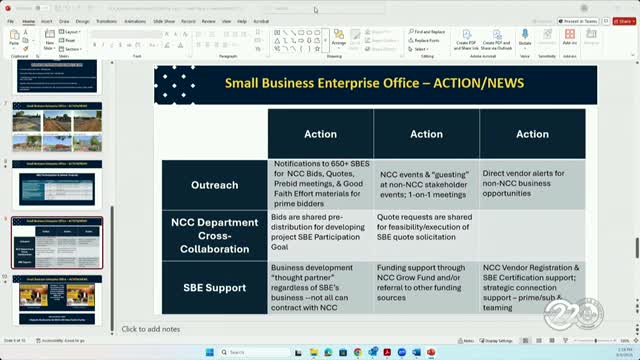Screen dimensions: 640x360
Task: Click Create PDF and Share via Outlook
Action: [496, 40]
